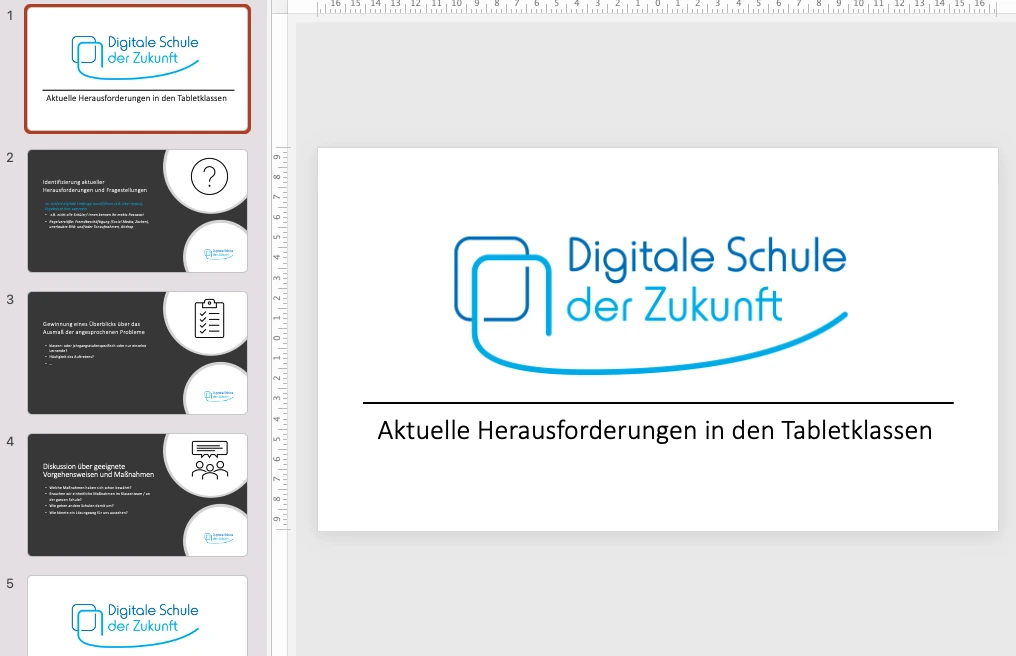Click the small logo on slide 4 thumbnail
Viewport: 1016px width, 656px height.
(x=216, y=537)
